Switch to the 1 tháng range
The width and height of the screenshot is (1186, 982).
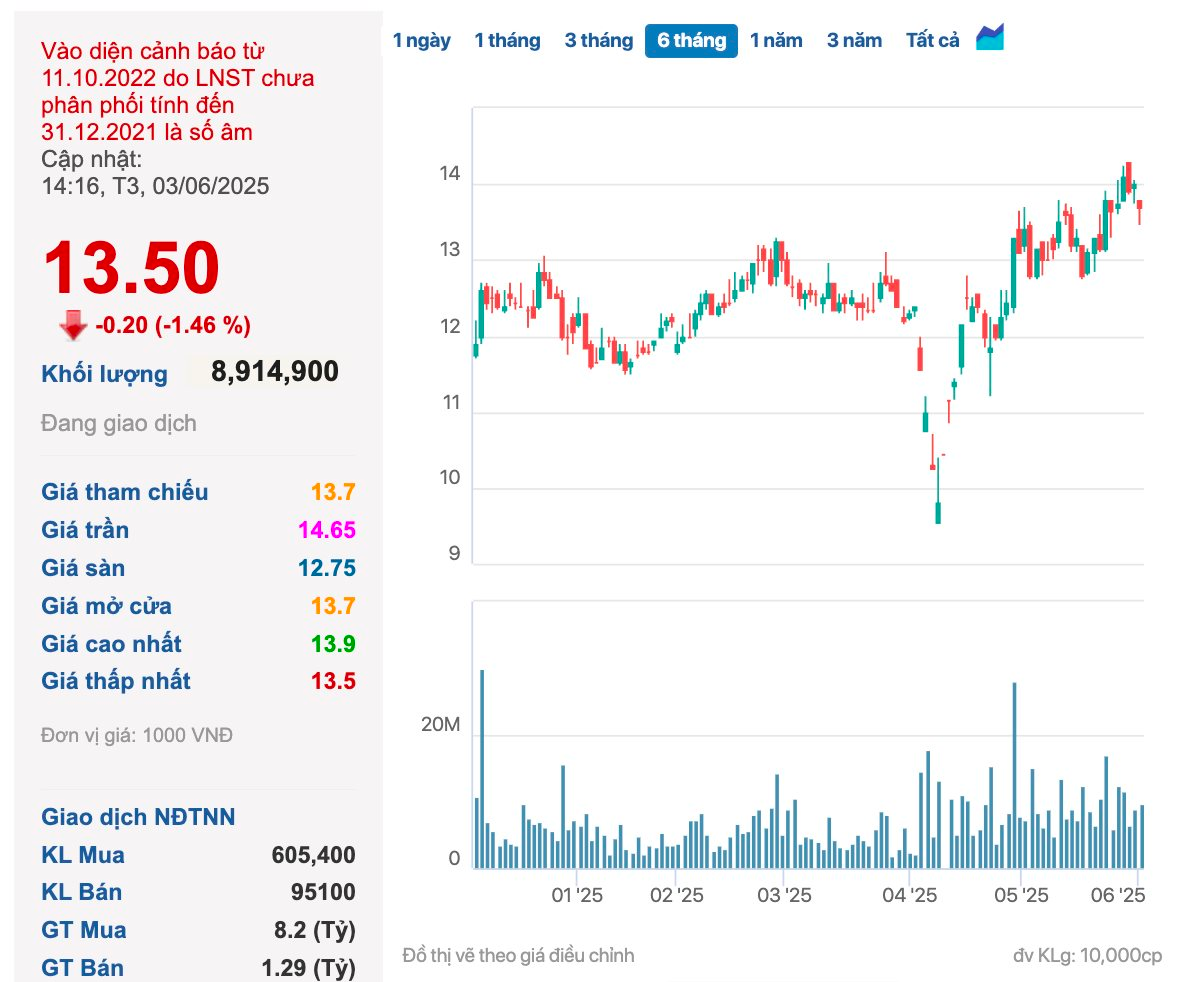click(507, 41)
